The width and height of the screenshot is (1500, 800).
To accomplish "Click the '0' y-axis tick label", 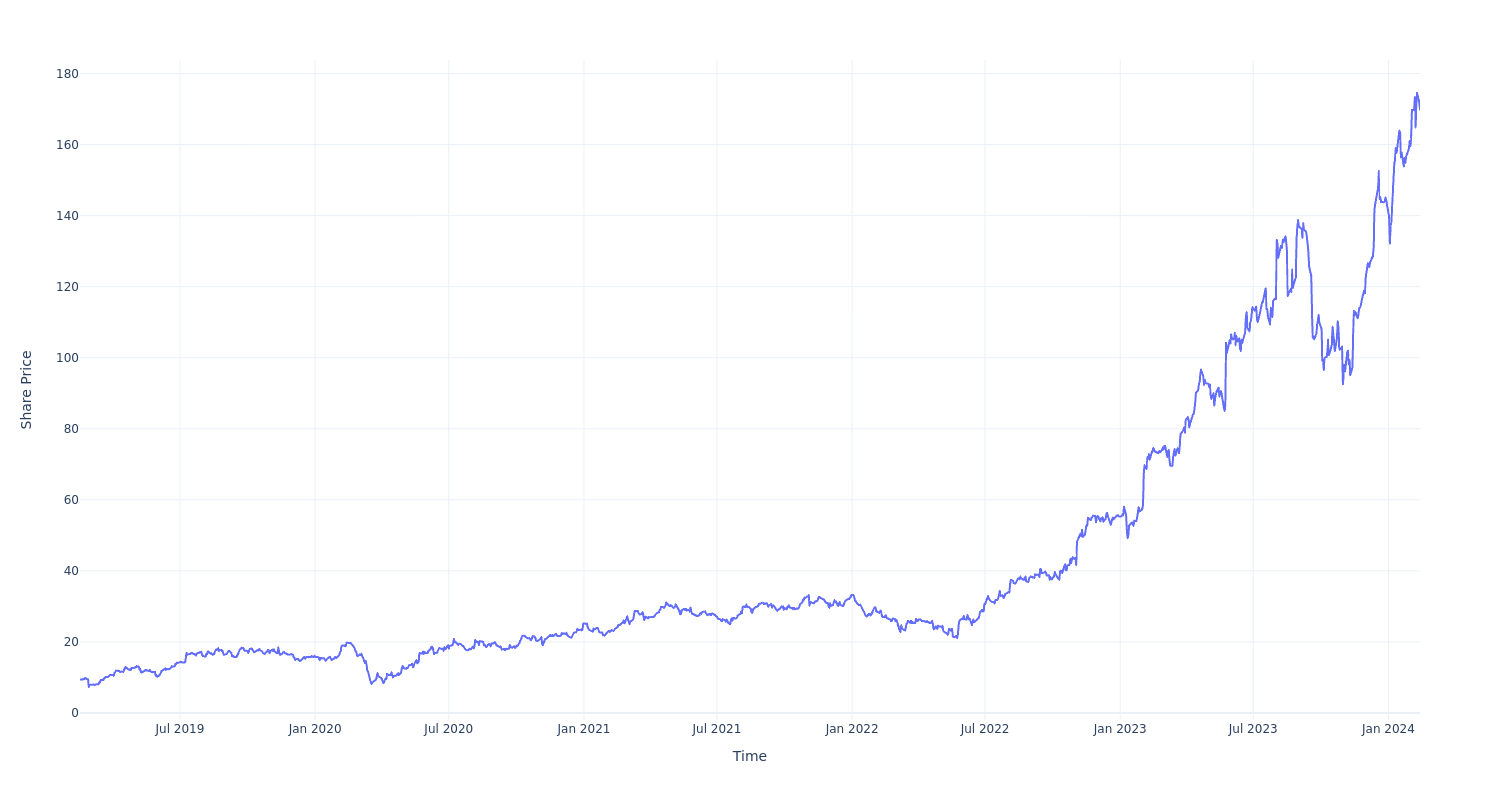I will pos(74,713).
